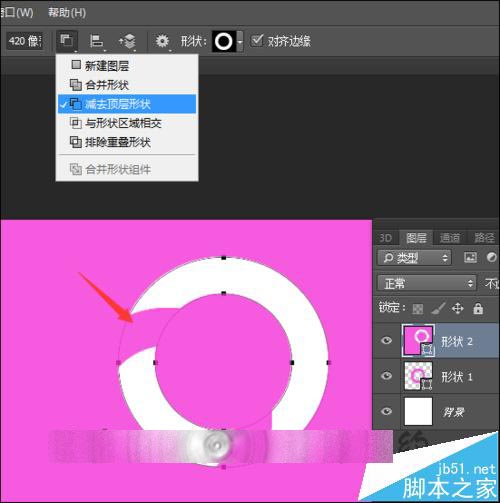Click the 420 像素 size input field
Image resolution: width=500 pixels, height=503 pixels.
coord(25,41)
